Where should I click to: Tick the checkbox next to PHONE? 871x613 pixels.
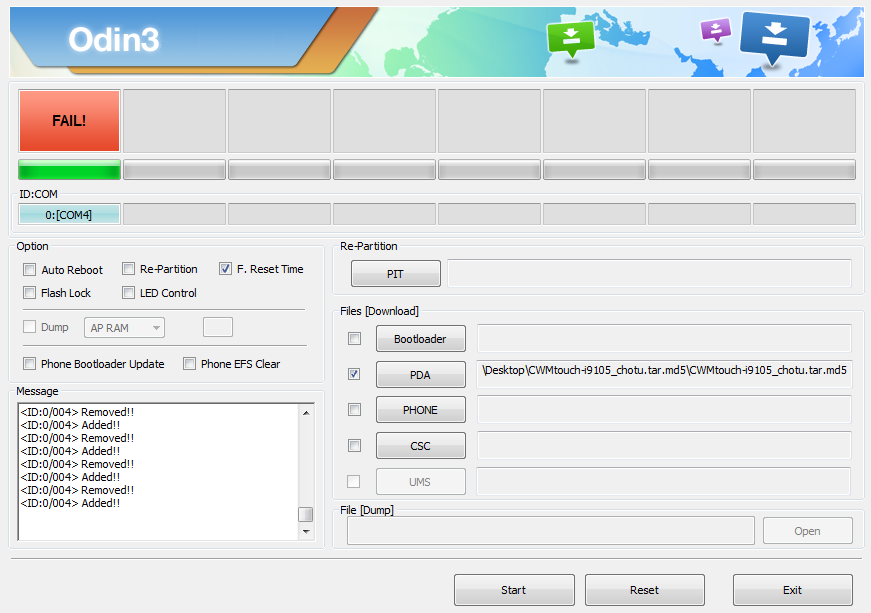coord(354,409)
